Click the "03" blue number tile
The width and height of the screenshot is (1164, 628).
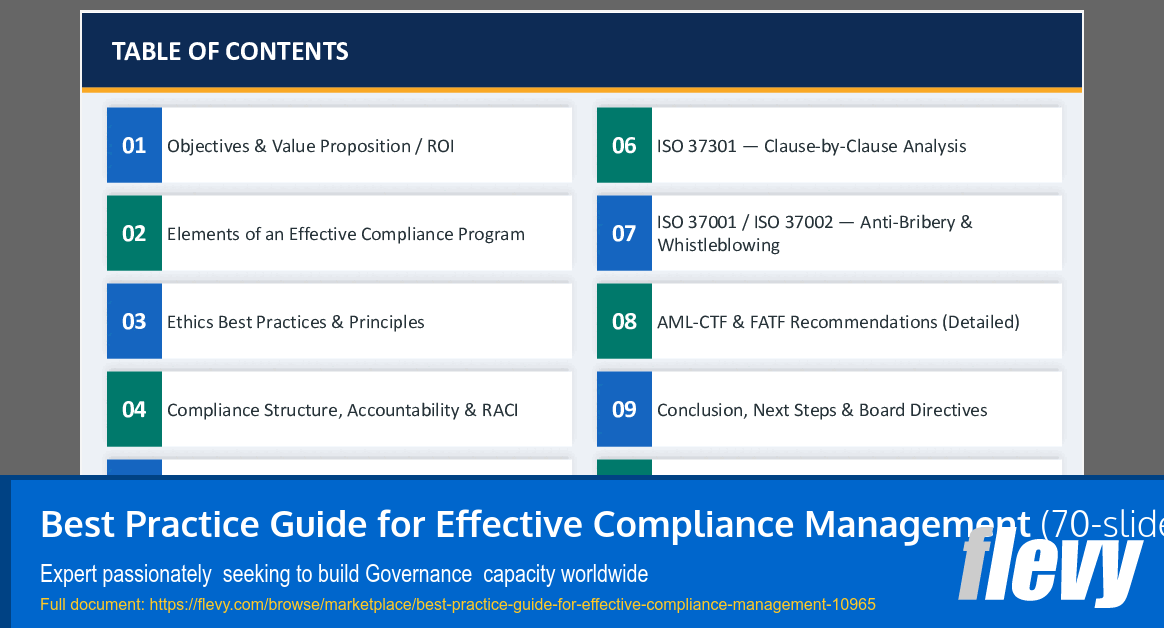point(134,321)
